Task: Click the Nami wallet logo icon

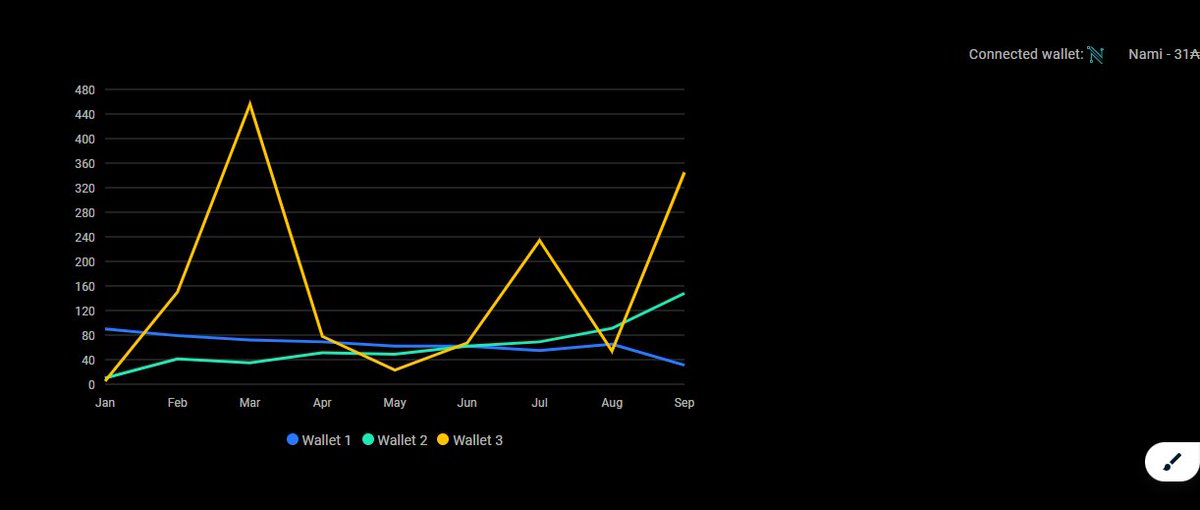Action: coord(1096,55)
